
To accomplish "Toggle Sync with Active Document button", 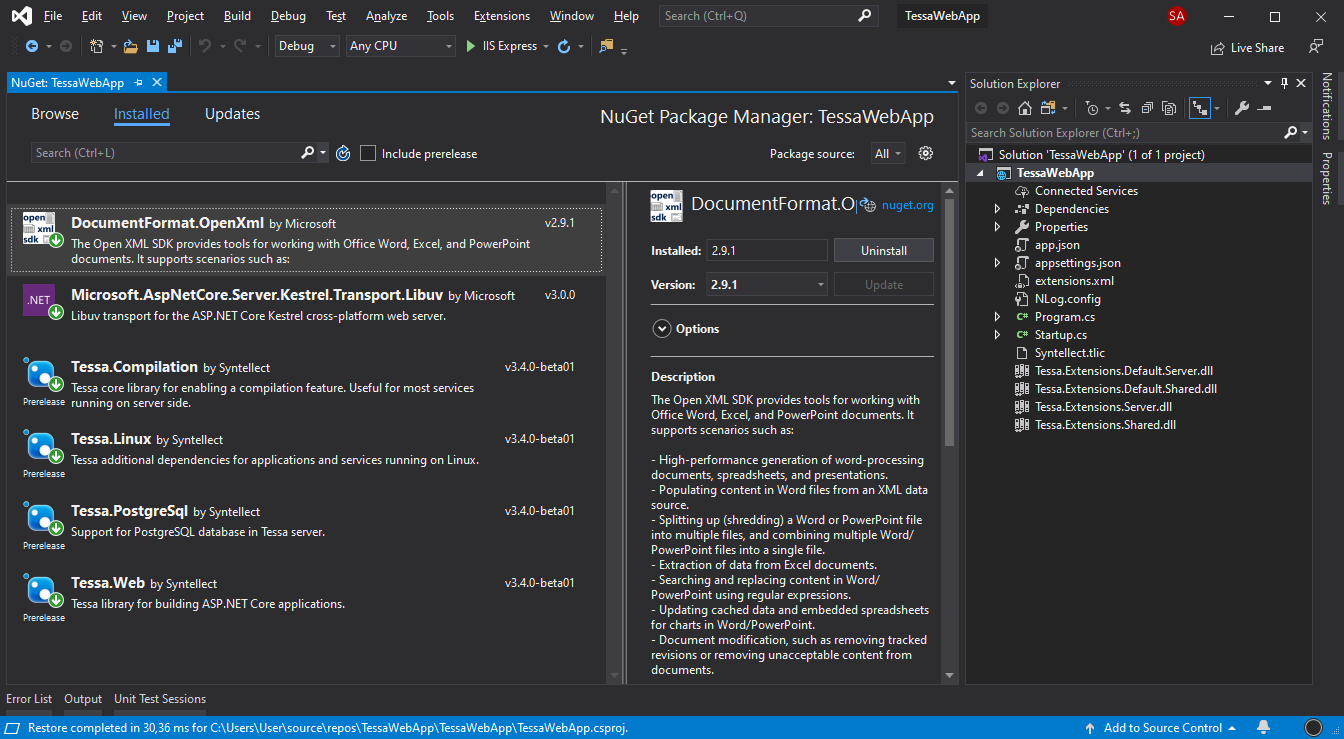I will (1124, 108).
